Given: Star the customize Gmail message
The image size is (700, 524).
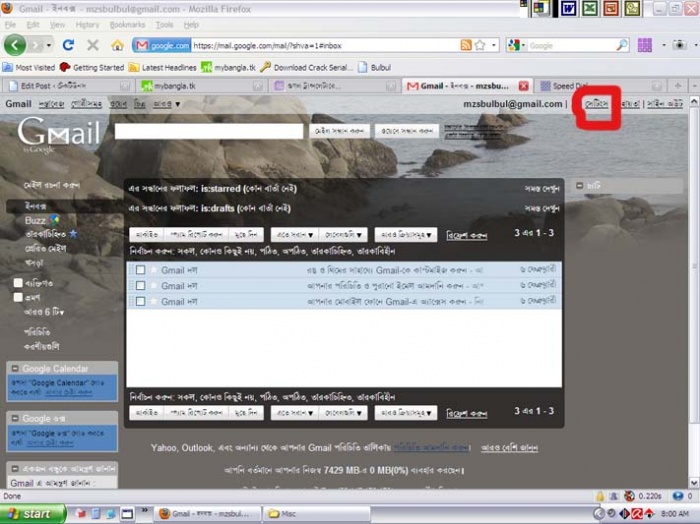Looking at the screenshot, I should (154, 270).
